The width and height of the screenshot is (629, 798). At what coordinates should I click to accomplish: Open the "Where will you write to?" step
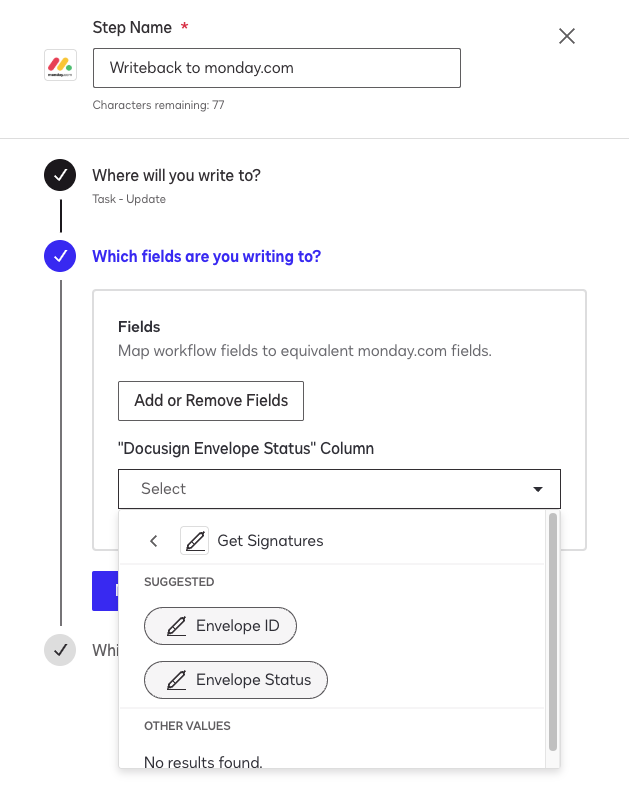point(176,175)
